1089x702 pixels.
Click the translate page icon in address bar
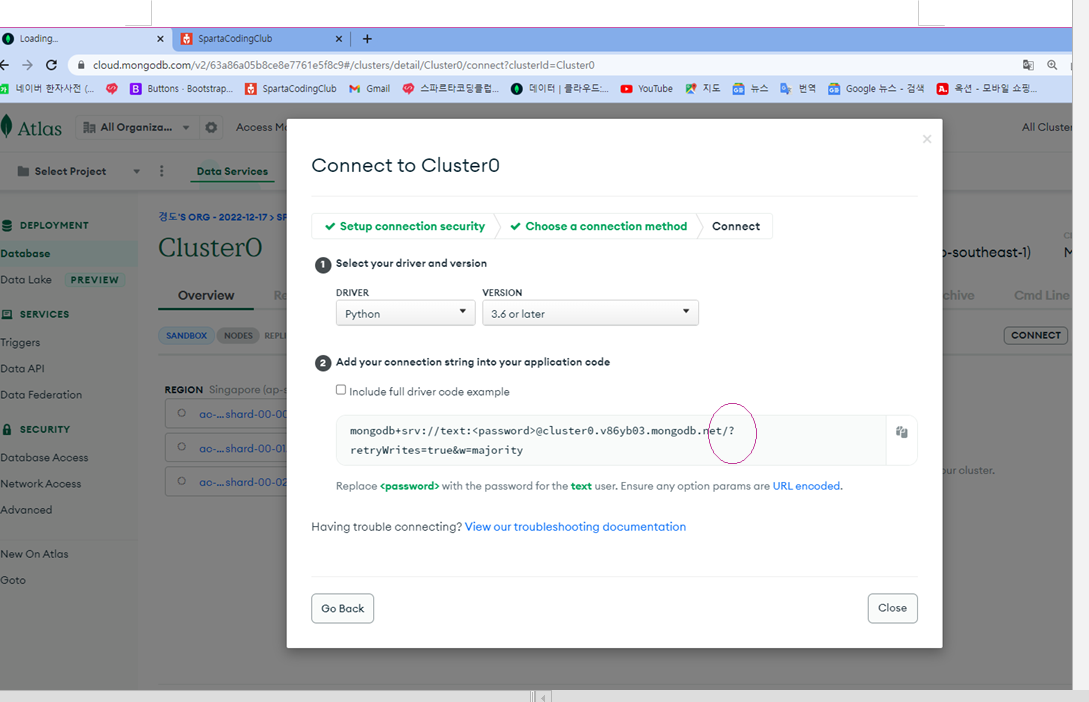point(1028,65)
